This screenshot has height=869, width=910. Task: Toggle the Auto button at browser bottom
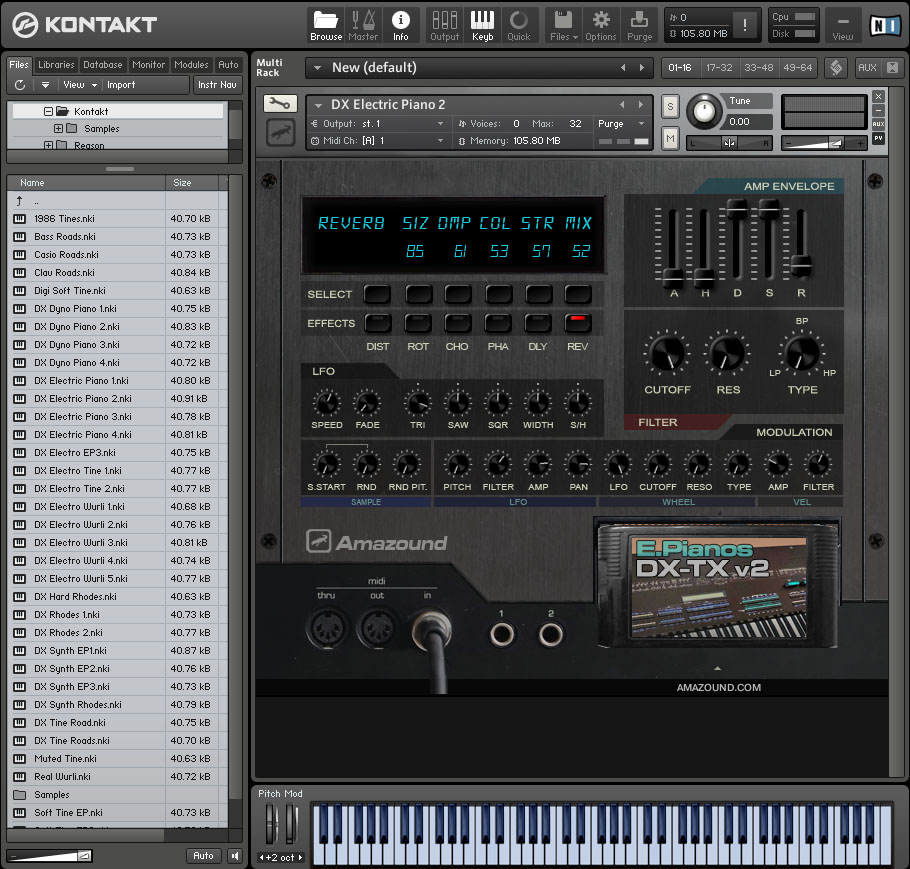[x=203, y=856]
